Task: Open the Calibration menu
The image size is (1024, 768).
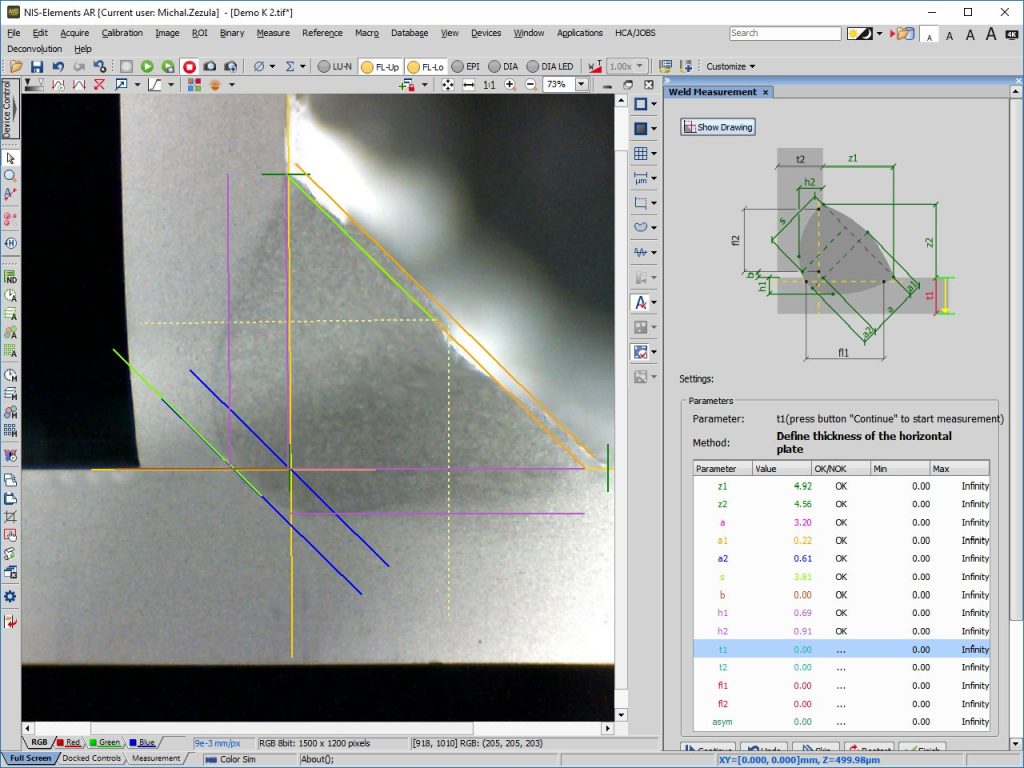Action: coord(122,33)
